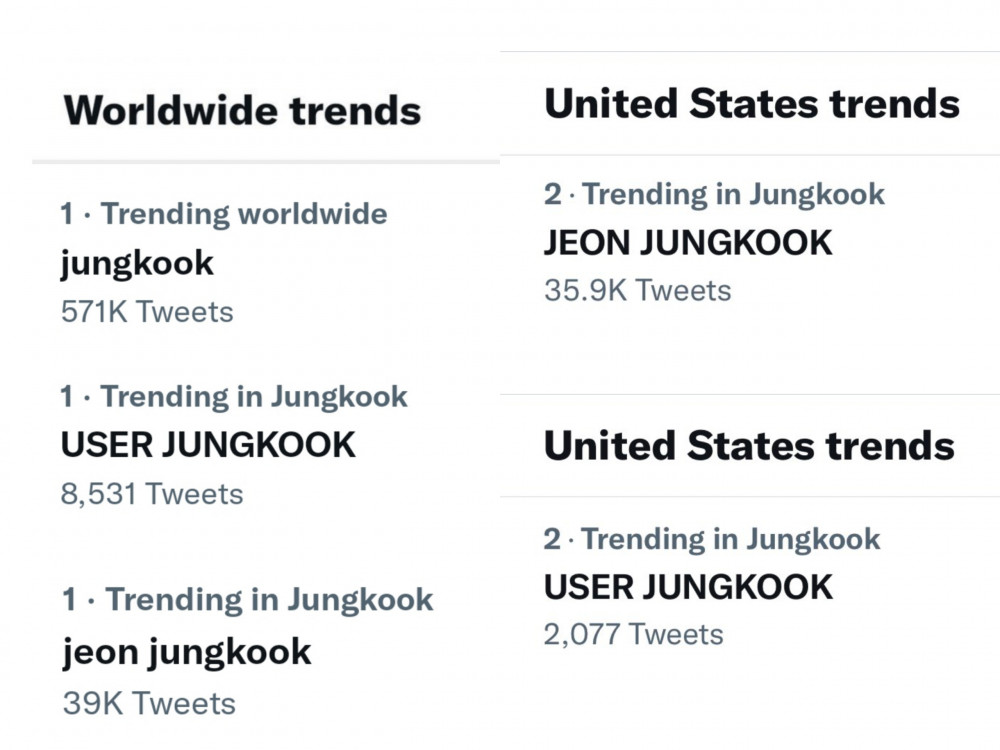Click '1 · Trending worldwide' label
Viewport: 1000px width, 750px height.
(224, 214)
